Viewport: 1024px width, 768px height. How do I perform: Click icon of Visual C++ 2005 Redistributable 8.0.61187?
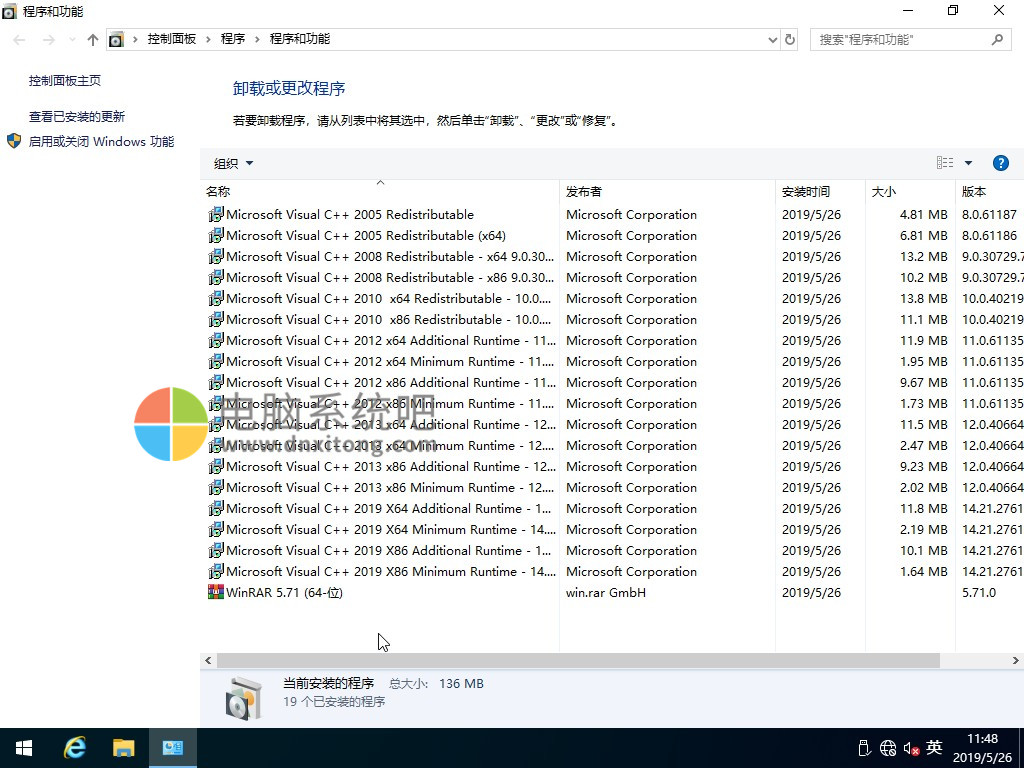coord(216,214)
